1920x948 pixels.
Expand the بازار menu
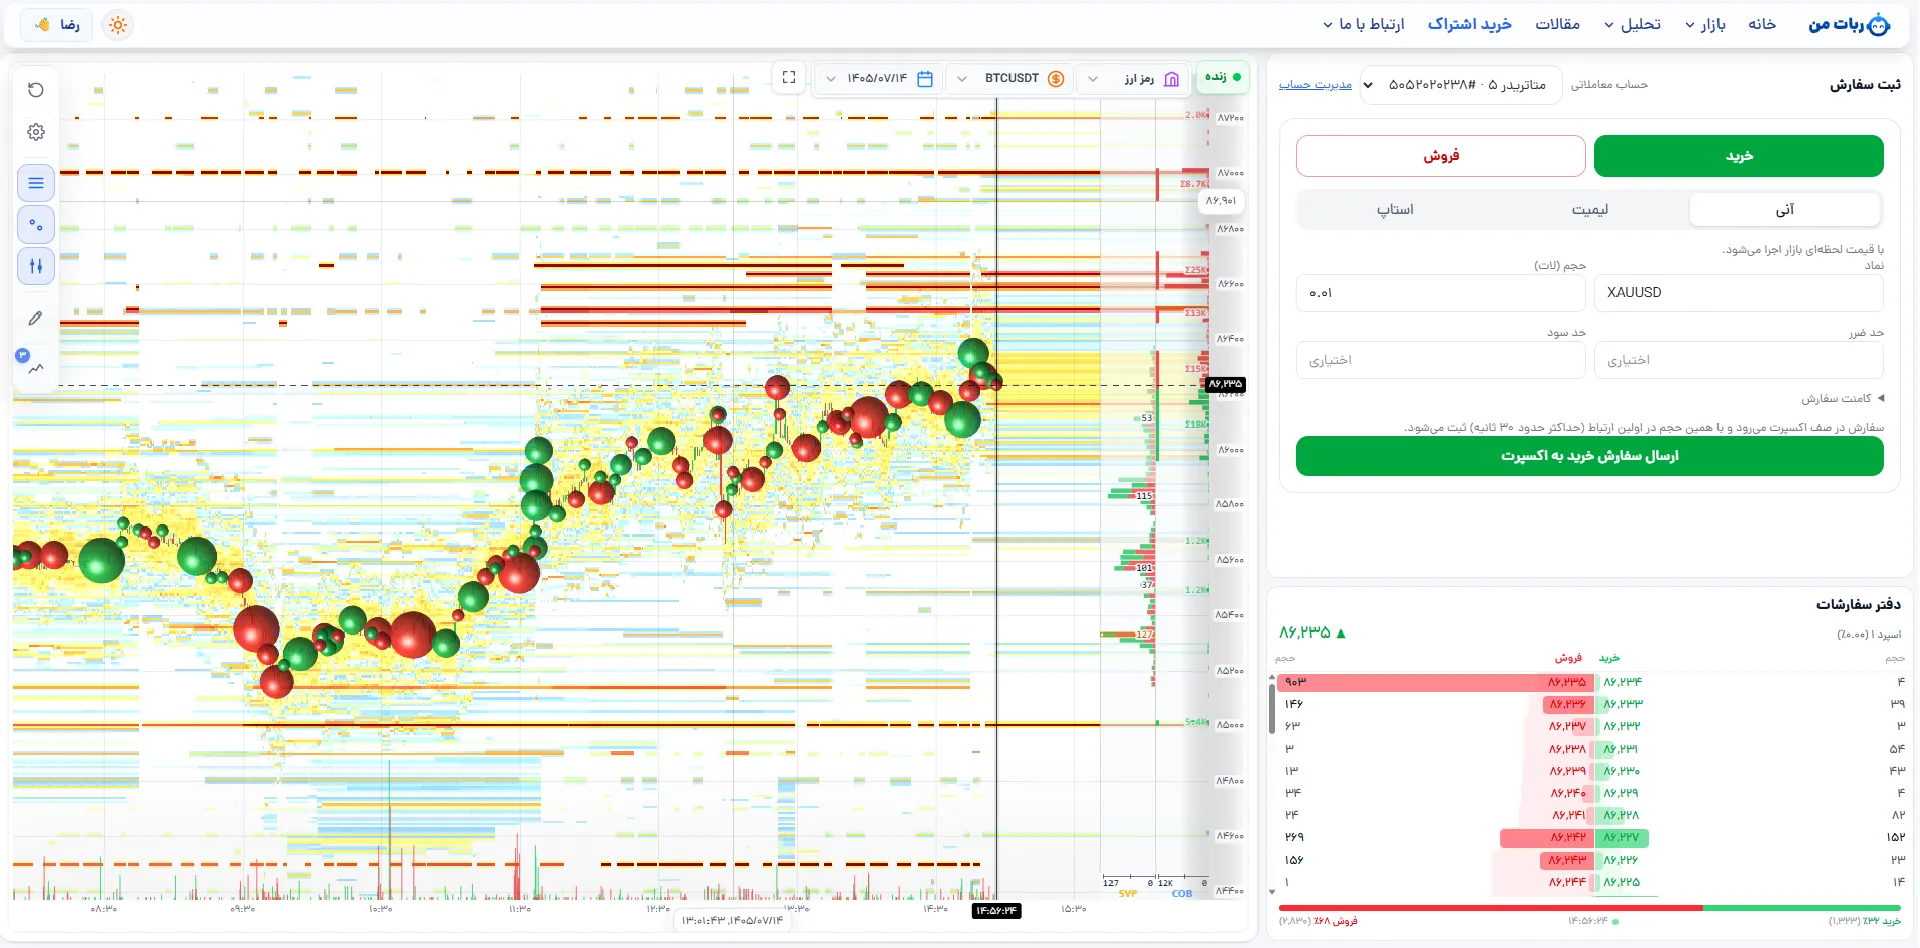click(1705, 24)
